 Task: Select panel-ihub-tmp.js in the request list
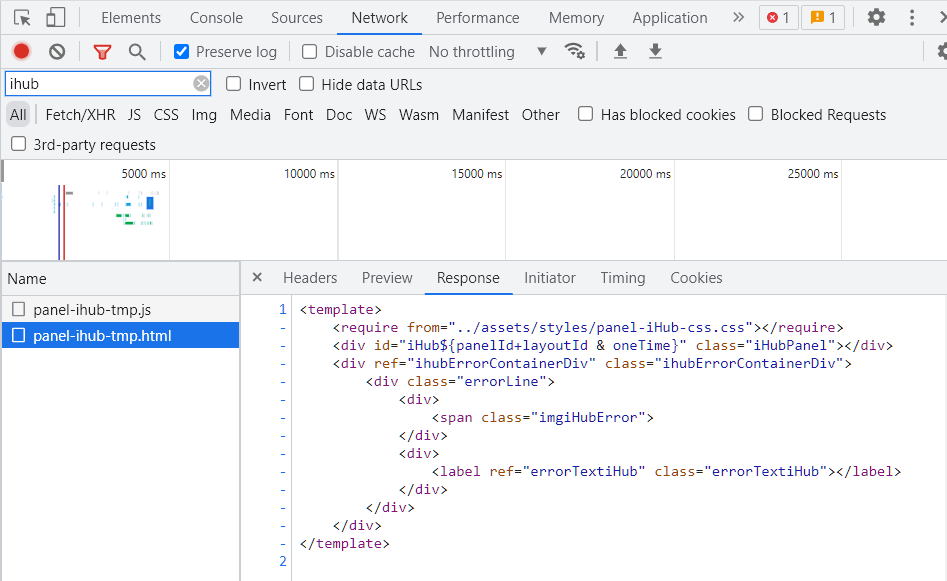click(92, 310)
